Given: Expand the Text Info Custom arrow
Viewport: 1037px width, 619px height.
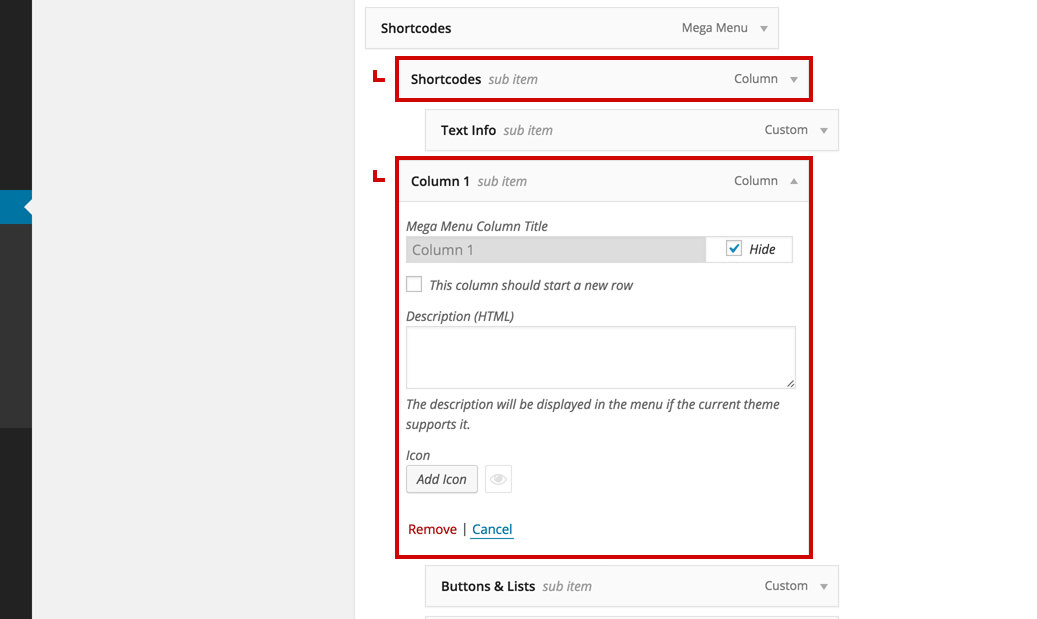Looking at the screenshot, I should (824, 130).
